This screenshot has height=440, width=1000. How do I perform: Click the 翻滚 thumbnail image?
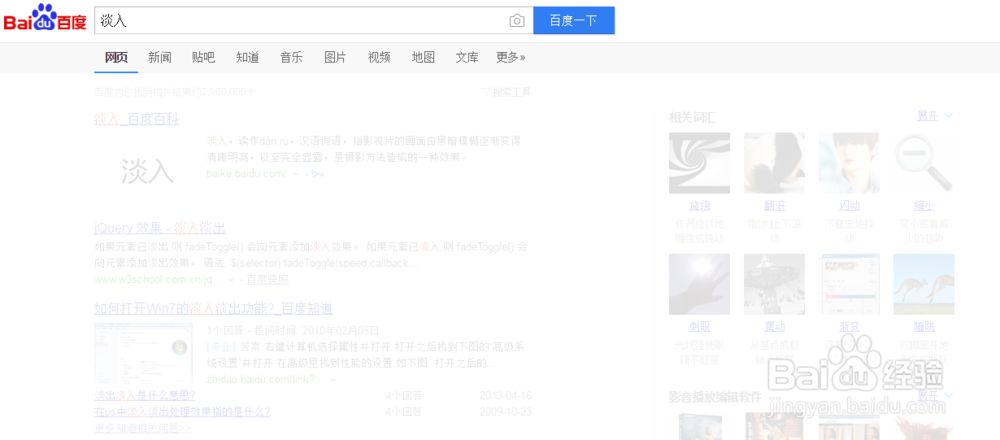click(x=774, y=163)
